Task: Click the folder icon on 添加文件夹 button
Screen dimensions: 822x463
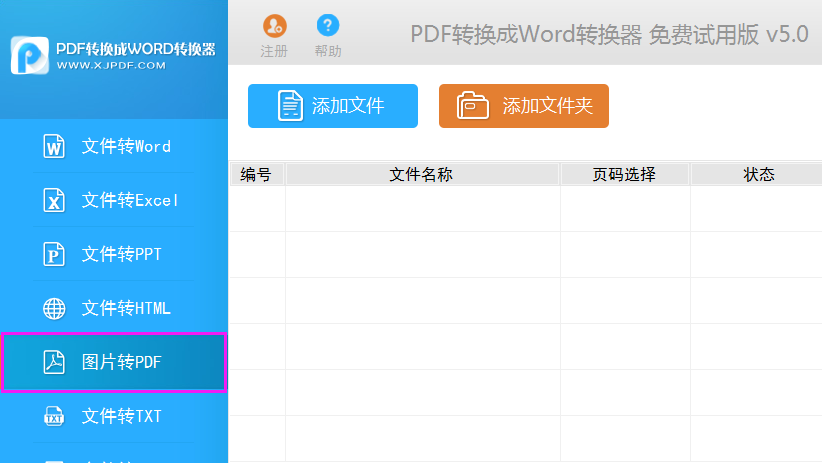Action: (x=472, y=106)
